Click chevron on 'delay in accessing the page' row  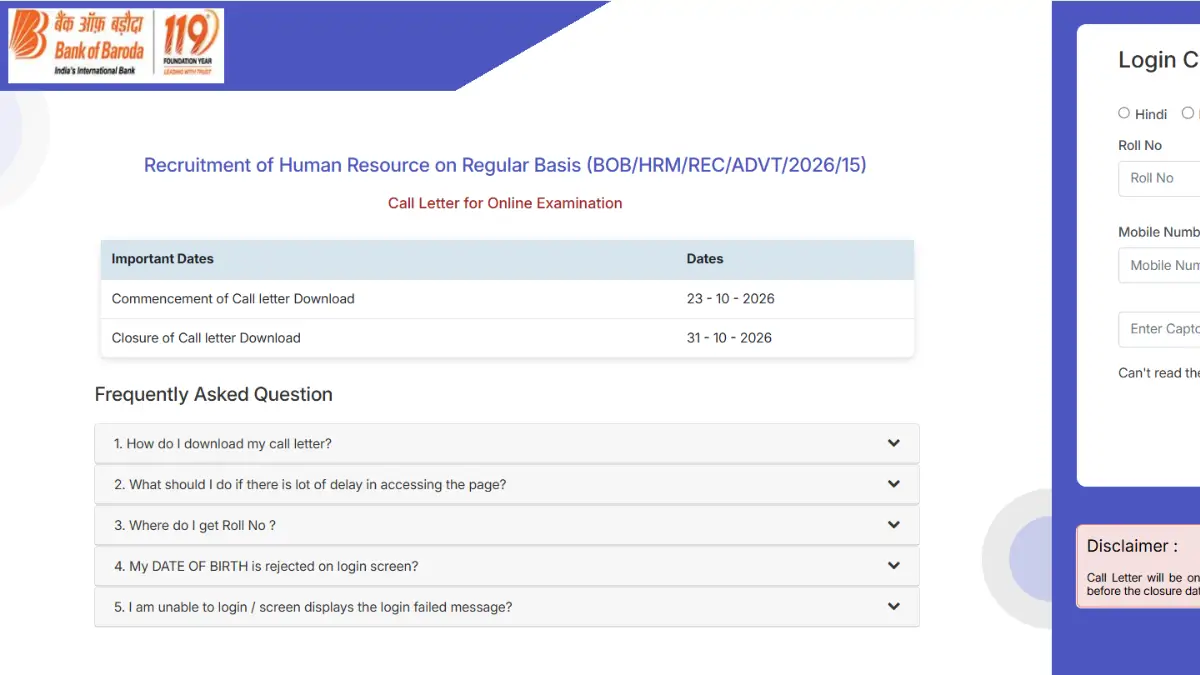pyautogui.click(x=894, y=484)
